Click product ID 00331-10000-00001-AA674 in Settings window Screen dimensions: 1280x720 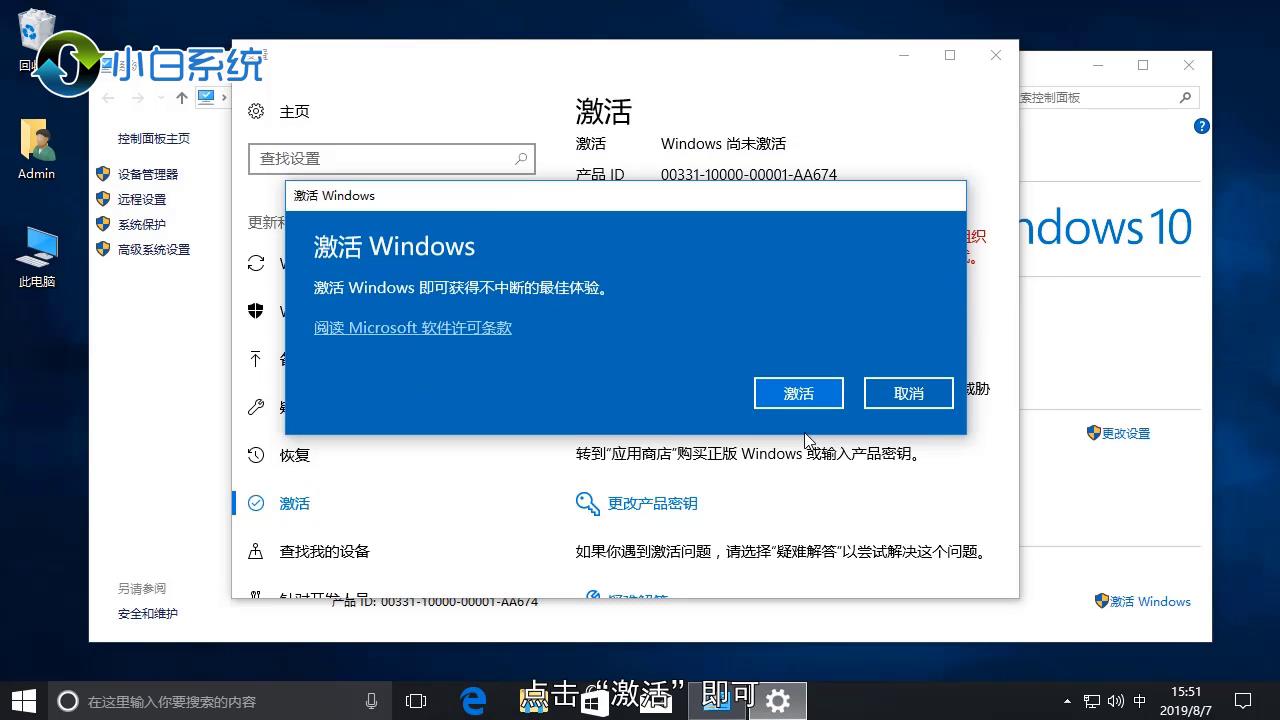748,174
